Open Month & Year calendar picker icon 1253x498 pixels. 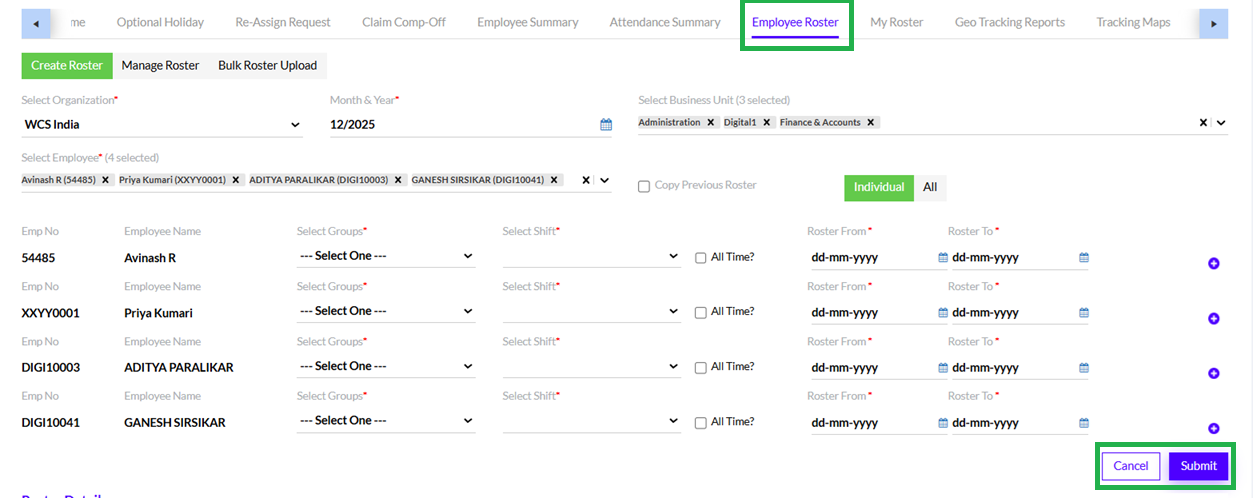coord(606,125)
